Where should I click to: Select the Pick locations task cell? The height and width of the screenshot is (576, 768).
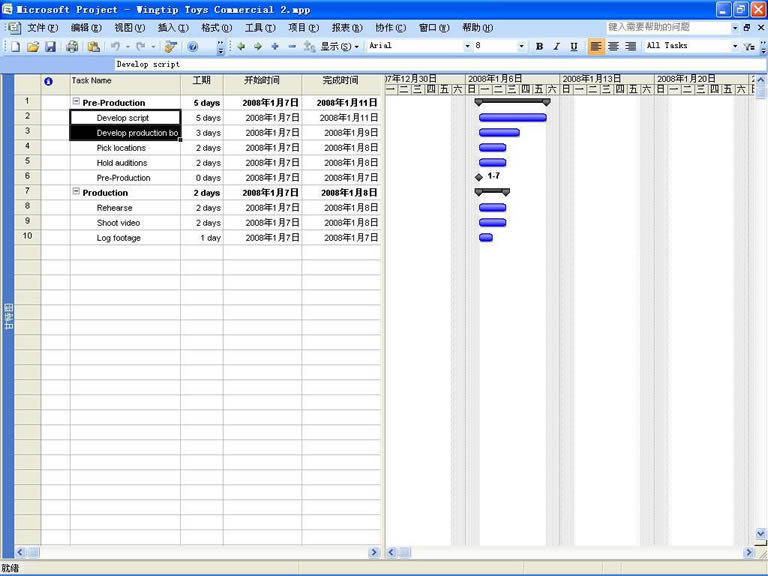coord(125,148)
